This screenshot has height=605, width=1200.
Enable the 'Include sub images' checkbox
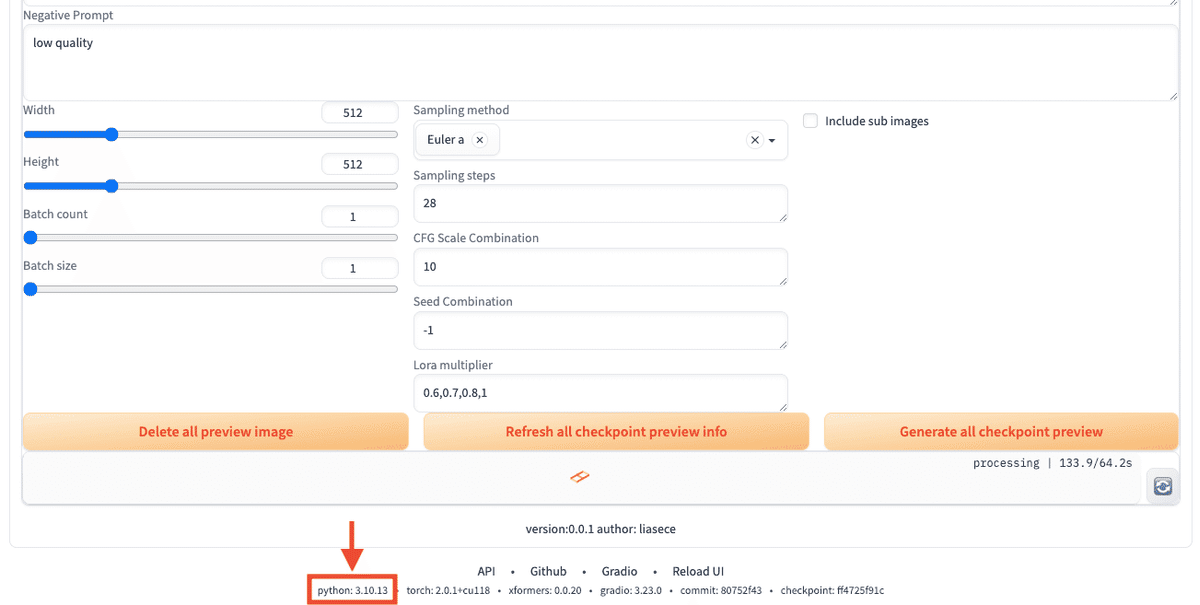810,120
